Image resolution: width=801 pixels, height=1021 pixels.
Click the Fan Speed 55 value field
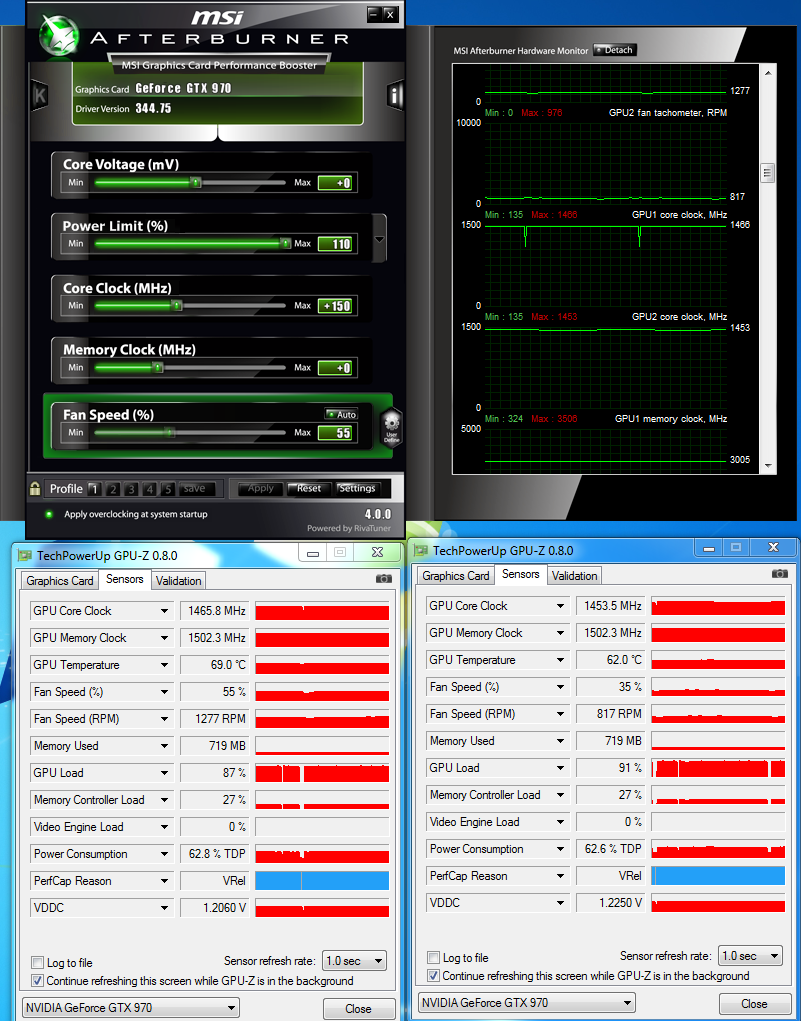pos(335,433)
